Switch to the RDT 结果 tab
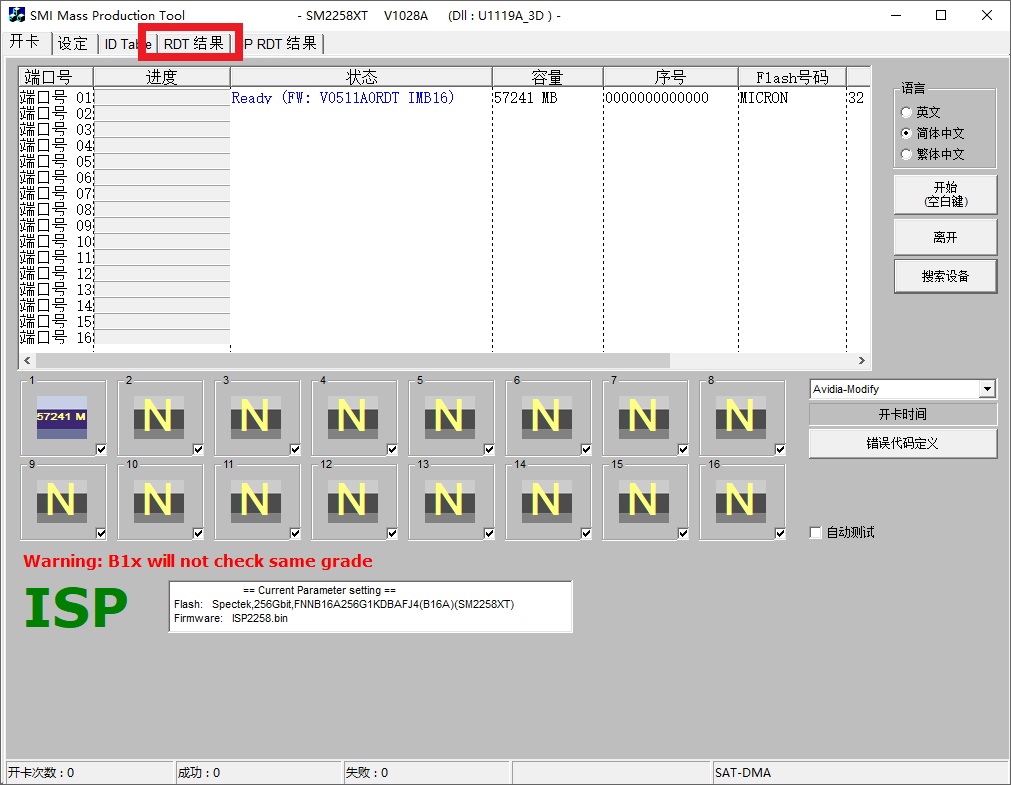The height and width of the screenshot is (785, 1011). 193,44
